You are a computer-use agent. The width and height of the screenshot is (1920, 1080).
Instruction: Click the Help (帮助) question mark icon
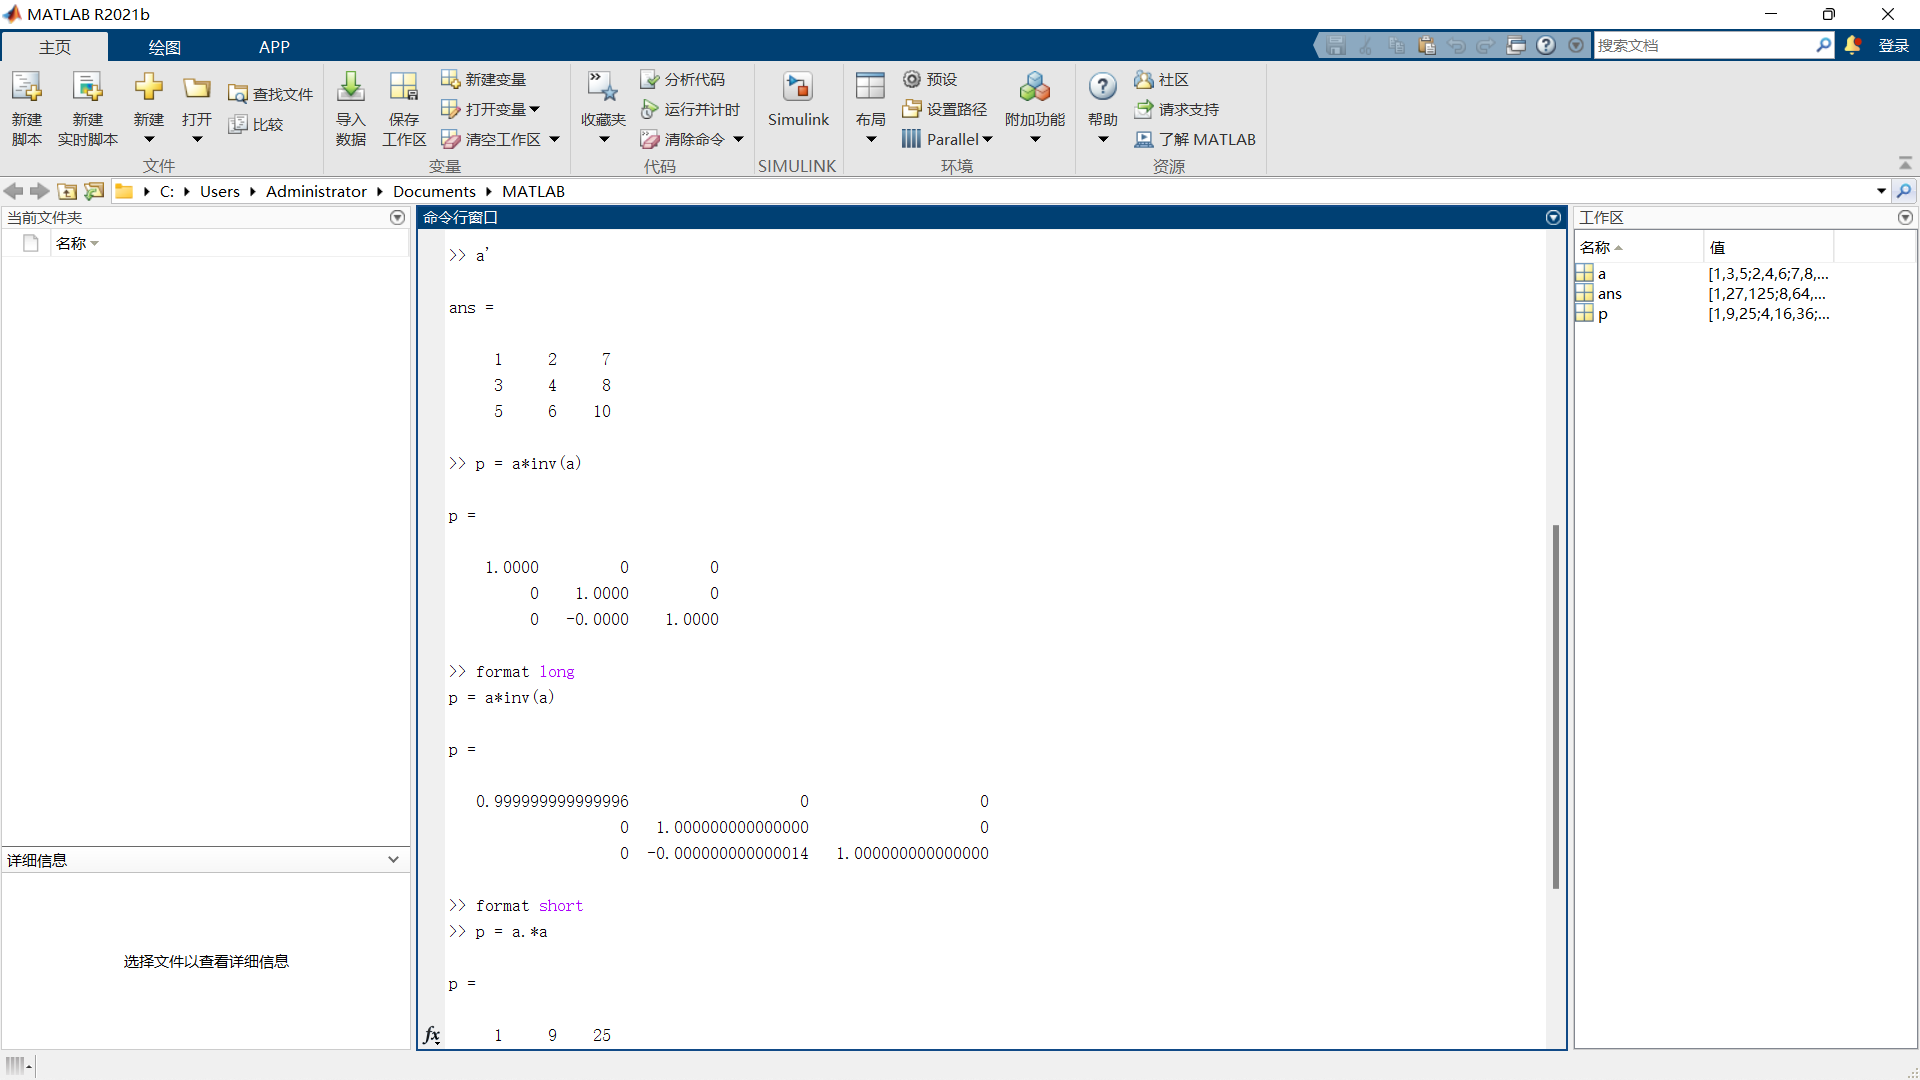(1103, 88)
